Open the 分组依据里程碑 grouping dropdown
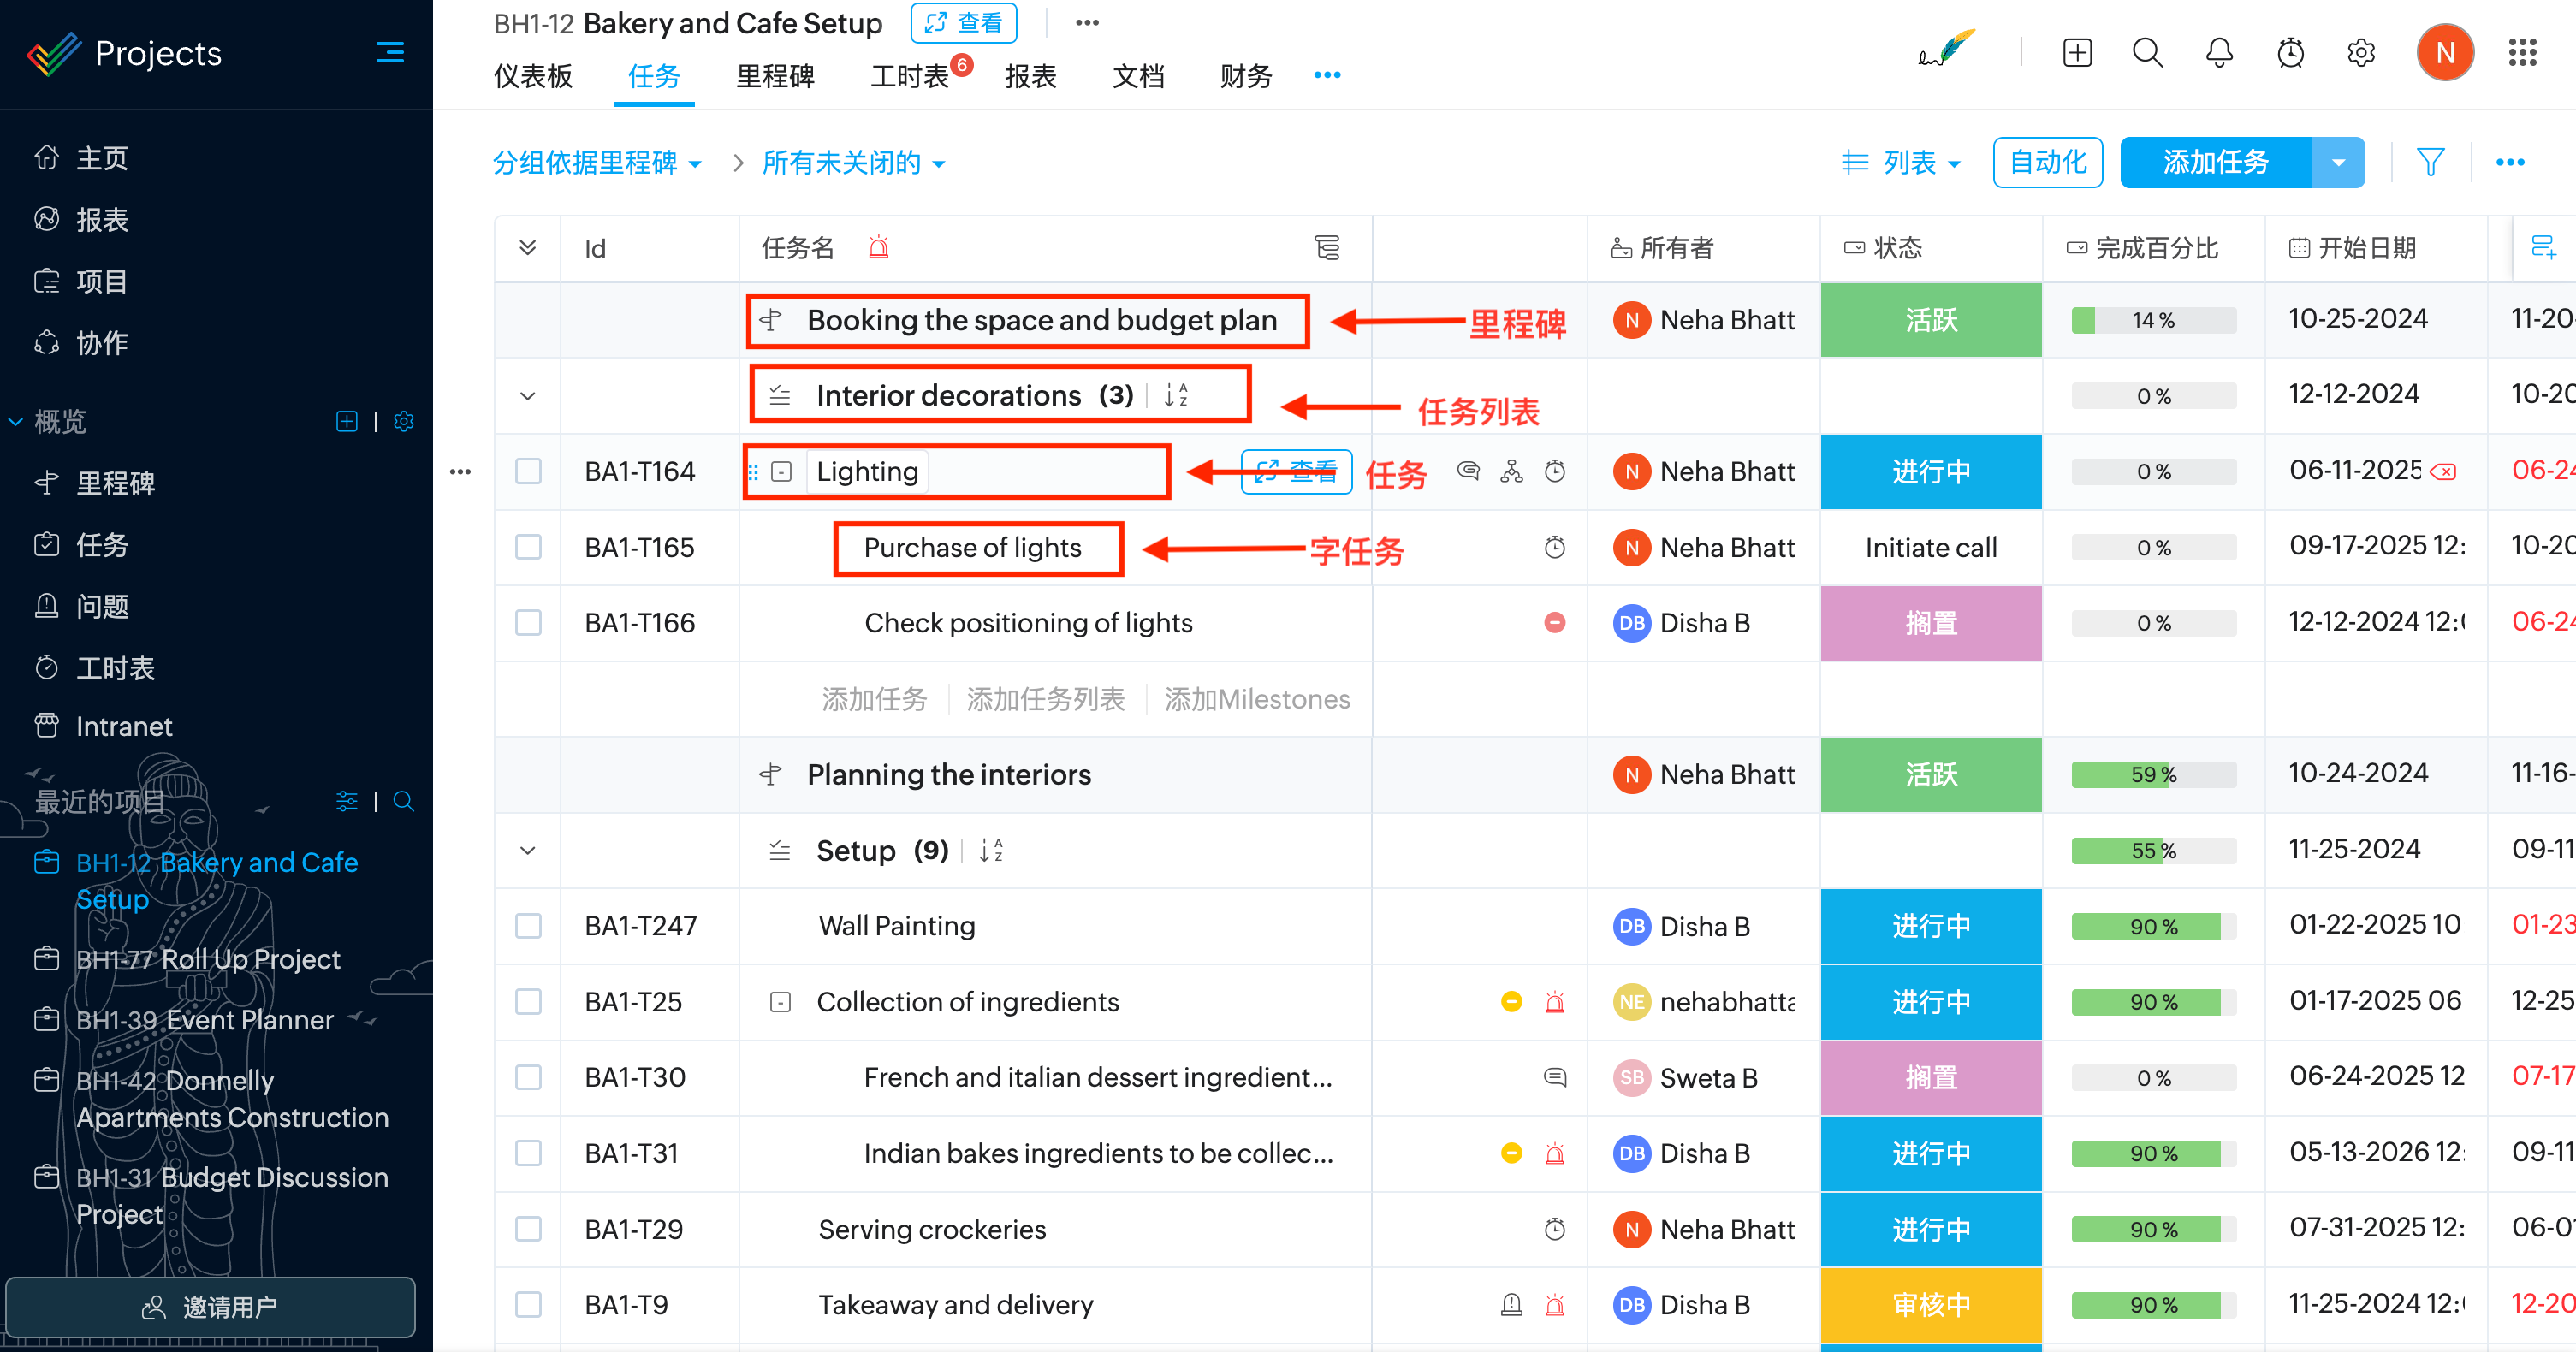This screenshot has height=1352, width=2576. tap(596, 162)
